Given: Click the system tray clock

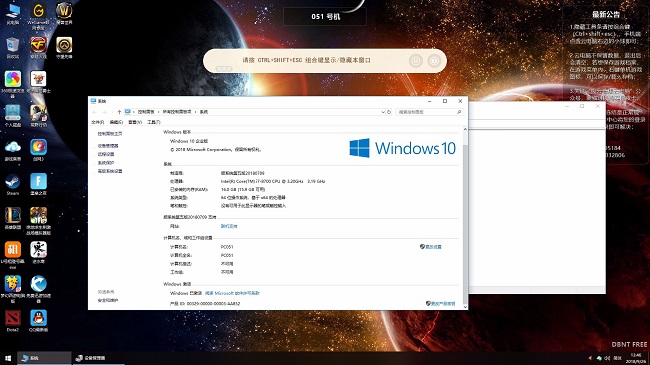Looking at the screenshot, I should tap(636, 358).
